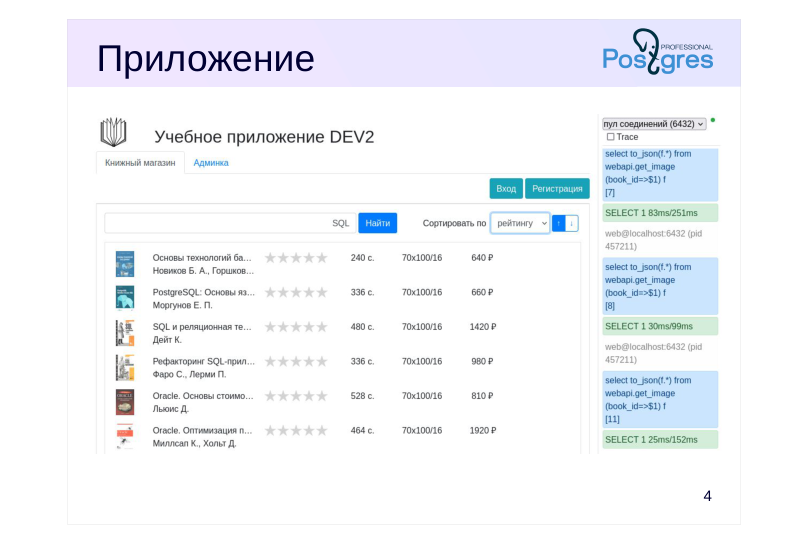
Task: Click the green connection status dot
Action: point(713,120)
